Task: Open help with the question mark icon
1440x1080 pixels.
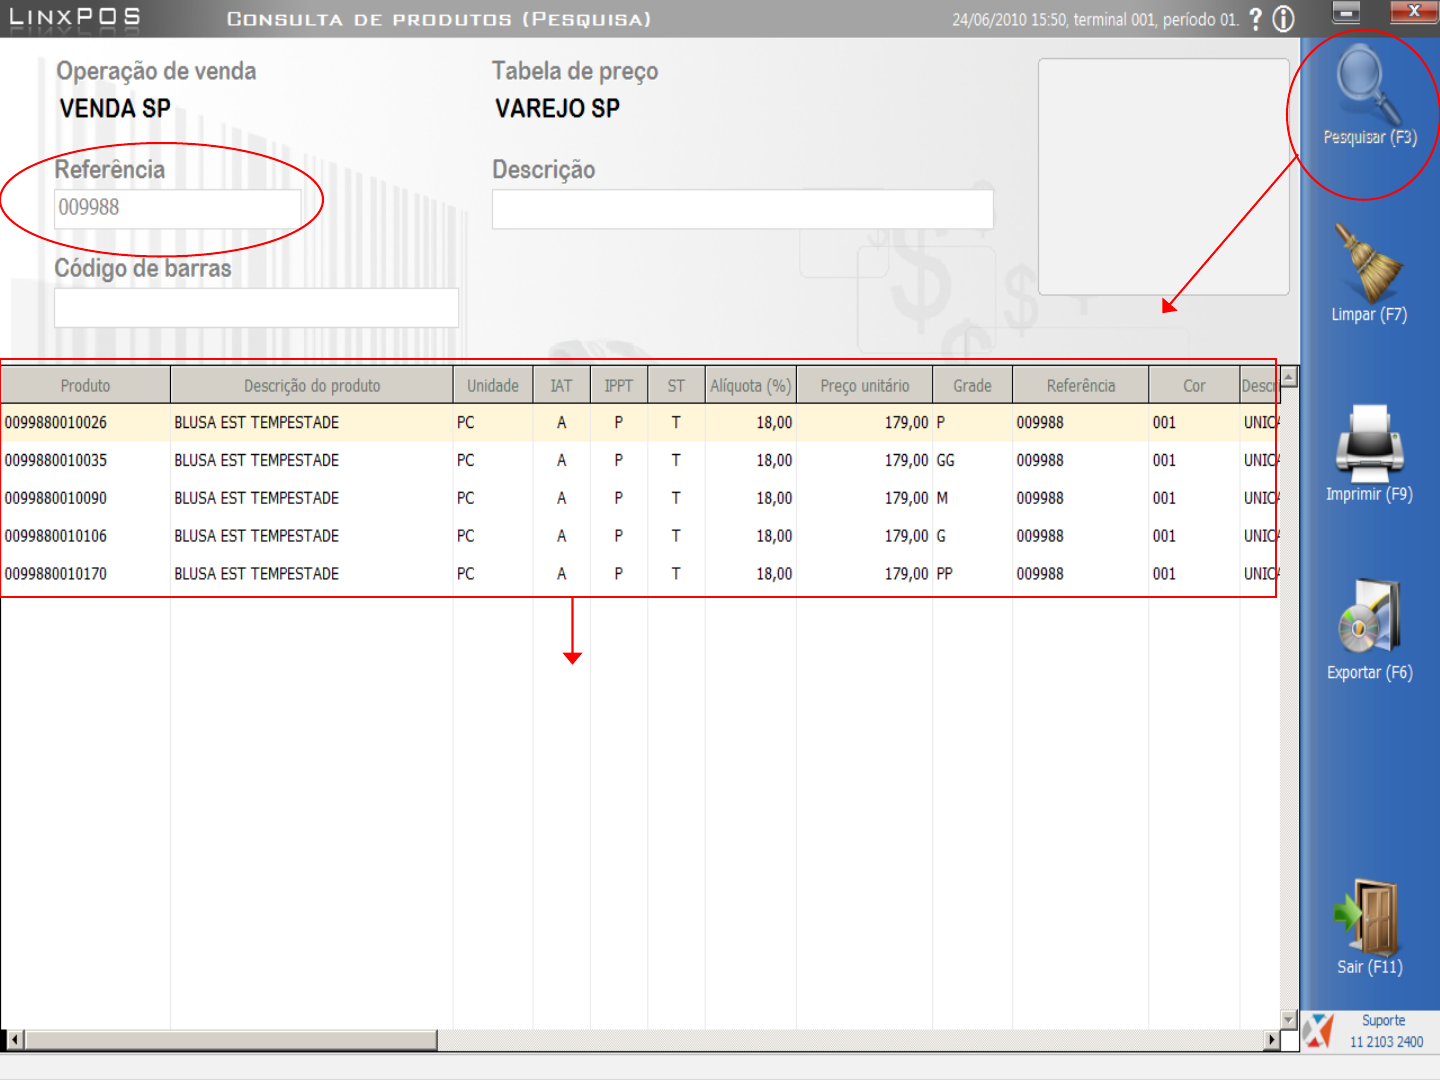Action: pos(1256,19)
